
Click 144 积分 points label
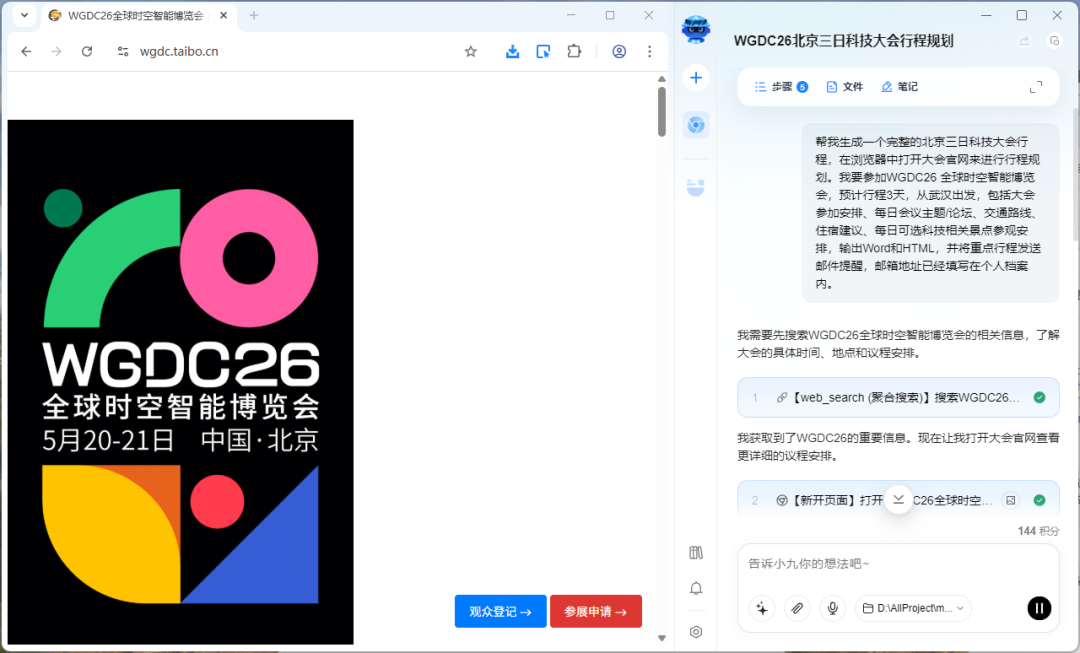(x=1038, y=531)
